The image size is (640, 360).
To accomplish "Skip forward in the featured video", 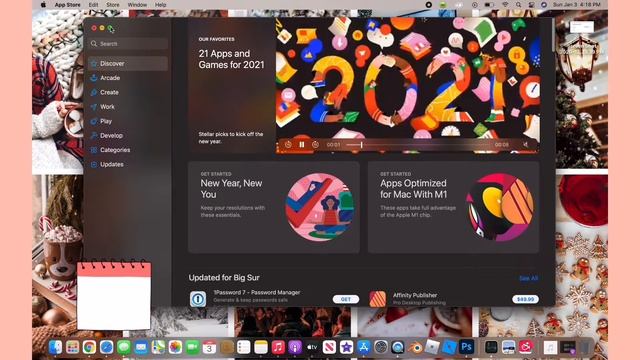I will point(316,144).
